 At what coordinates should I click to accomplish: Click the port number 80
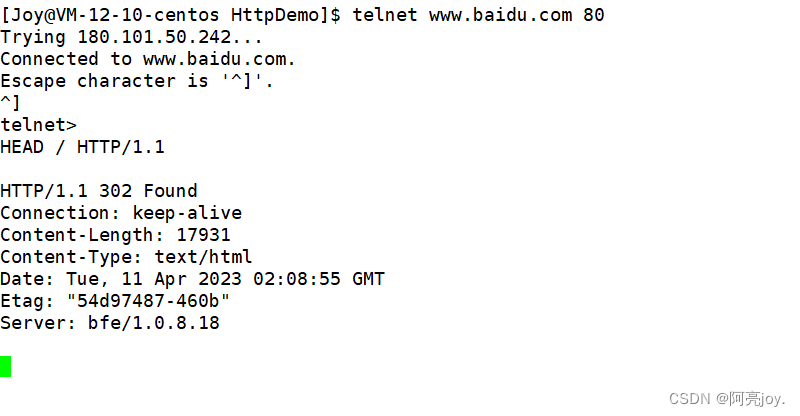pos(593,15)
